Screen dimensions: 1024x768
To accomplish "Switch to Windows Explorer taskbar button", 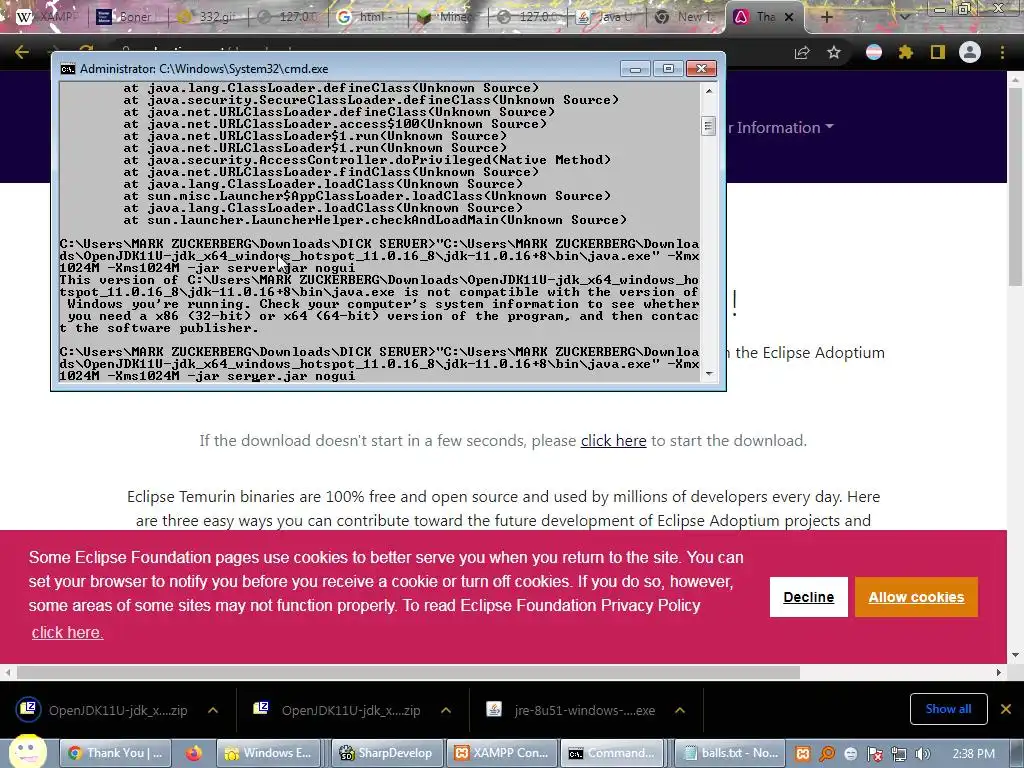I will (268, 753).
